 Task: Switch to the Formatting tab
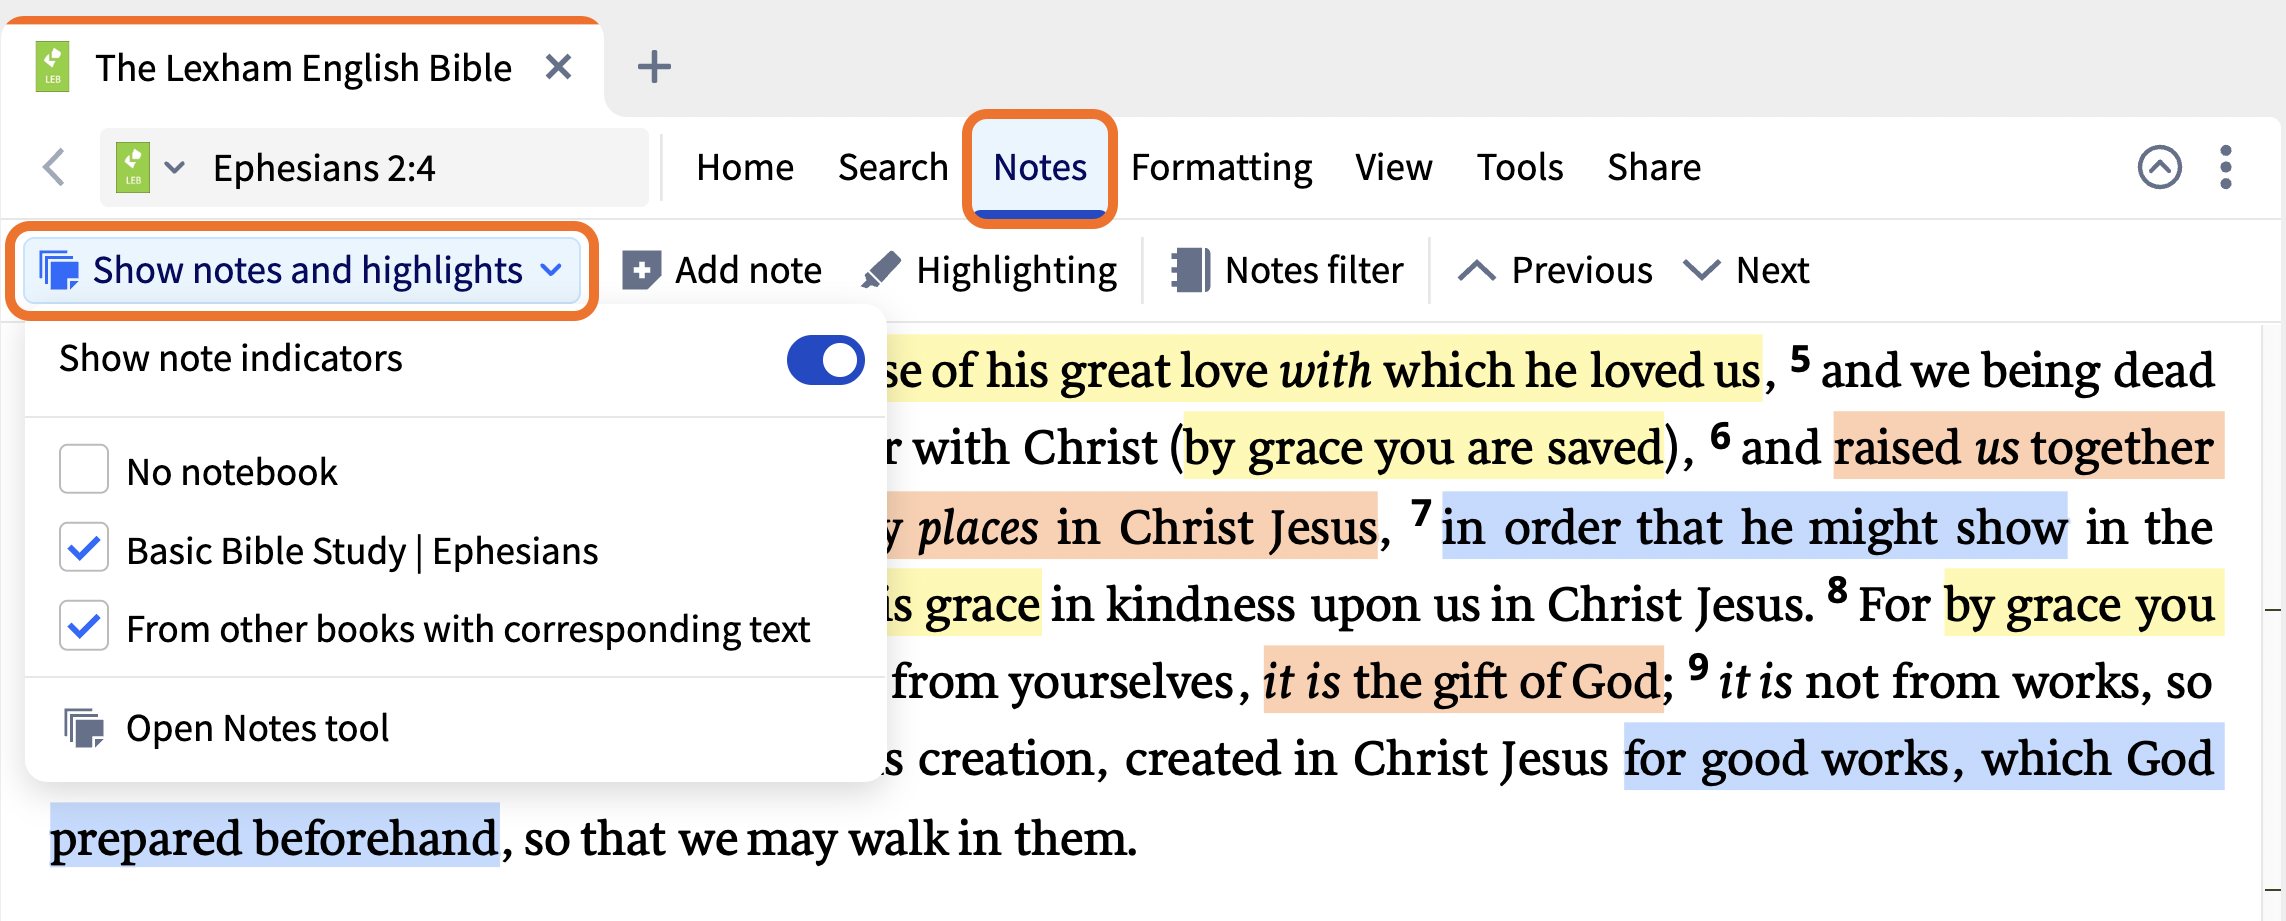tap(1222, 167)
